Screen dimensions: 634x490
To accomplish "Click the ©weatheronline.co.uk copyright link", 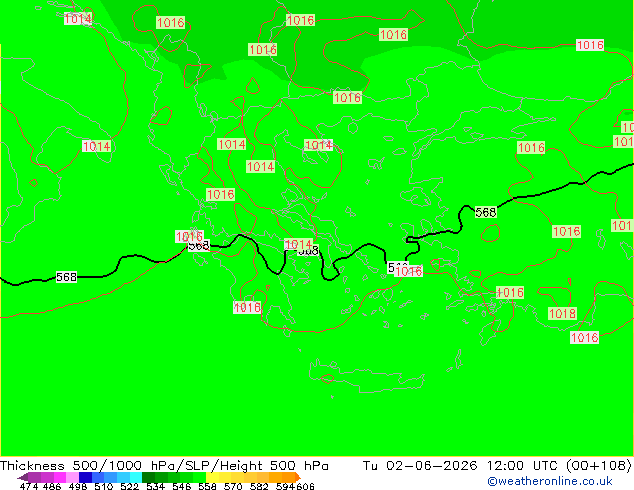I will [550, 481].
